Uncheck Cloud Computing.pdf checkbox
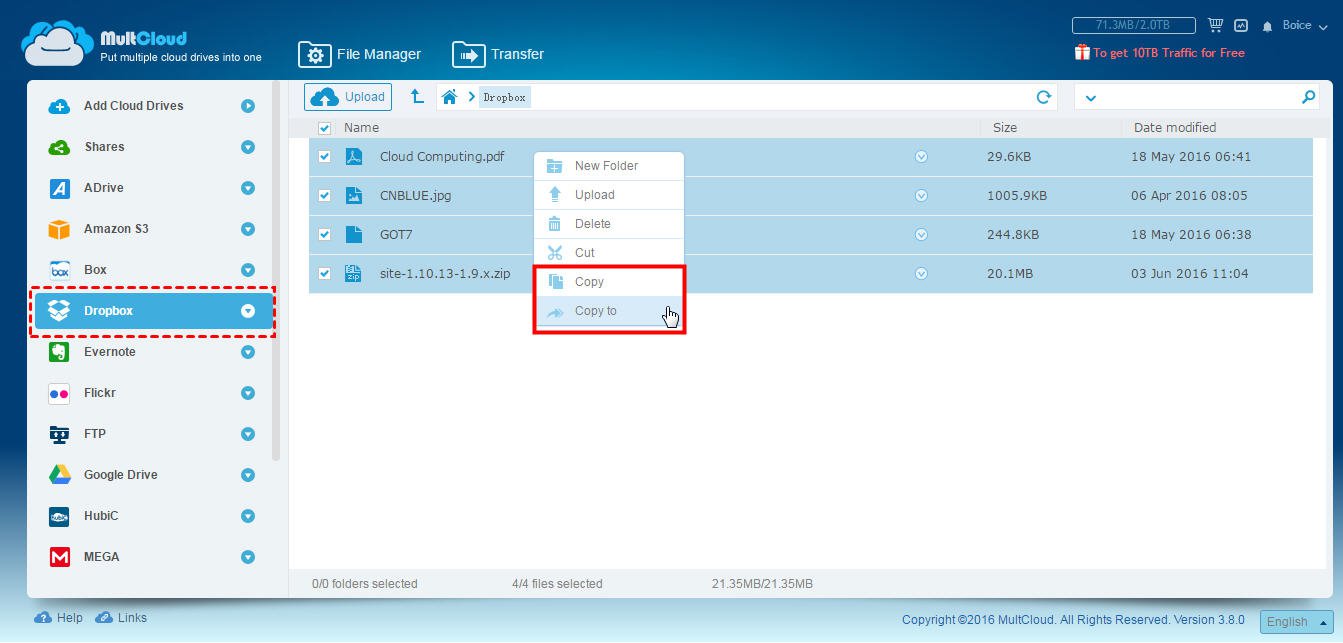 coord(324,157)
